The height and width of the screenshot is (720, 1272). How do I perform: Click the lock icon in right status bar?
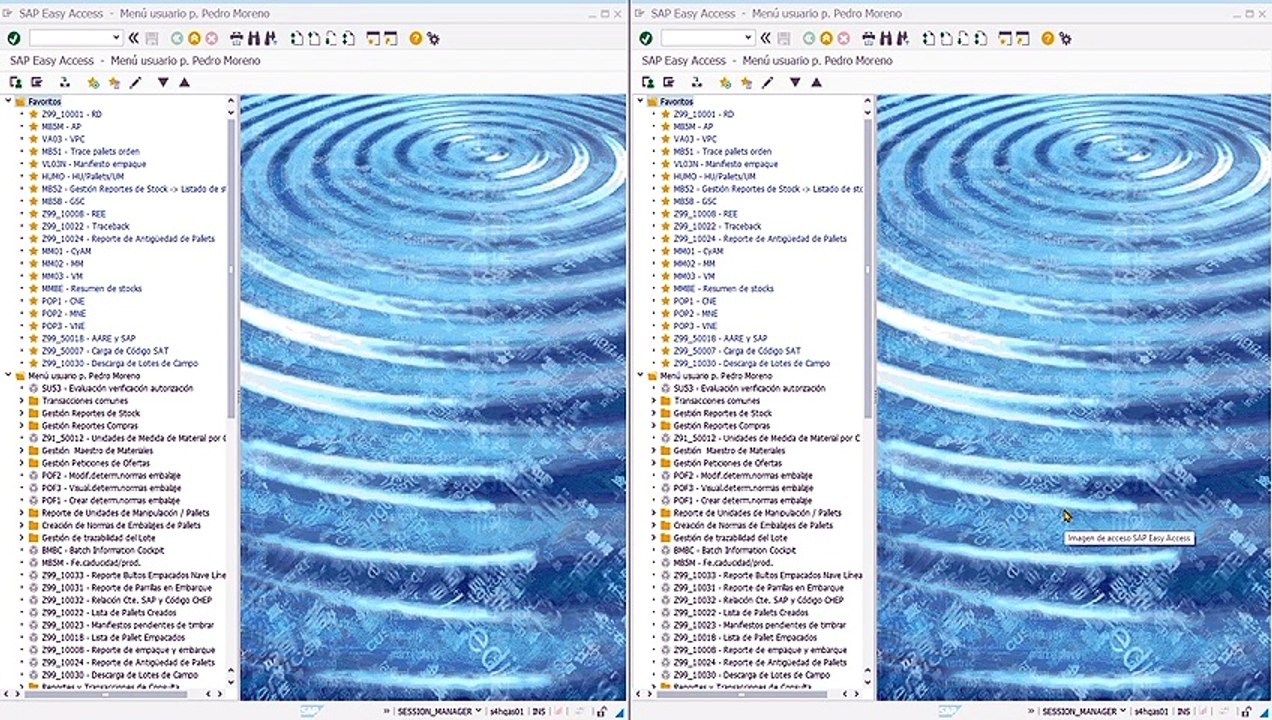[x=1246, y=711]
